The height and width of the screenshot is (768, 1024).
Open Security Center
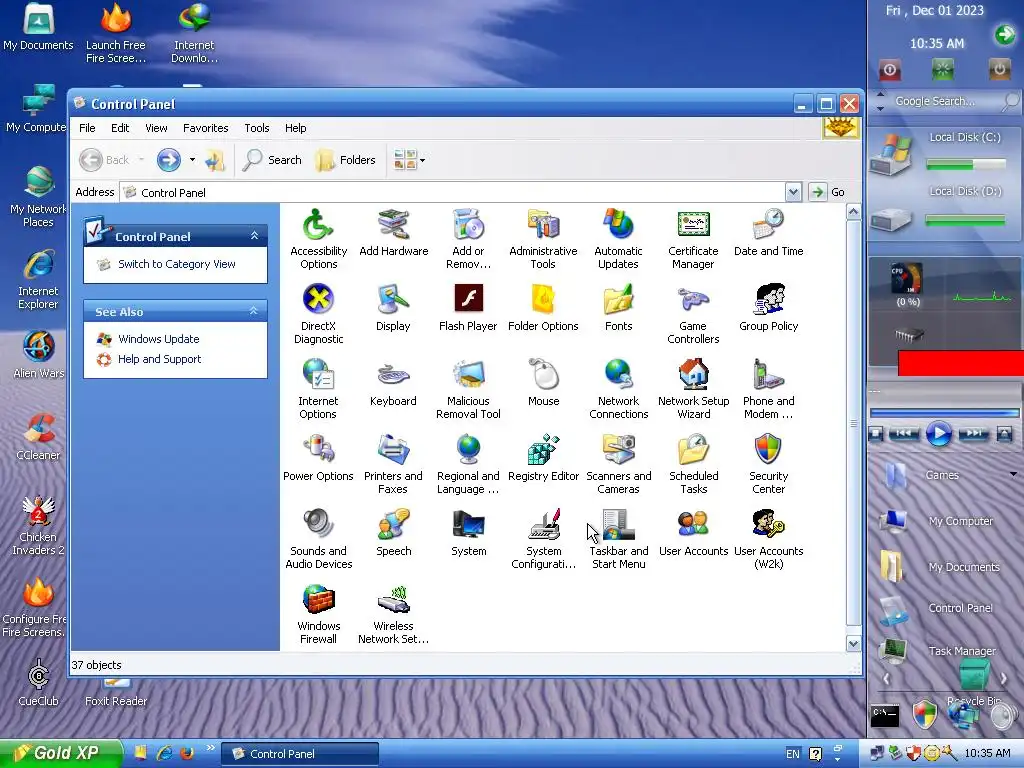coord(768,464)
